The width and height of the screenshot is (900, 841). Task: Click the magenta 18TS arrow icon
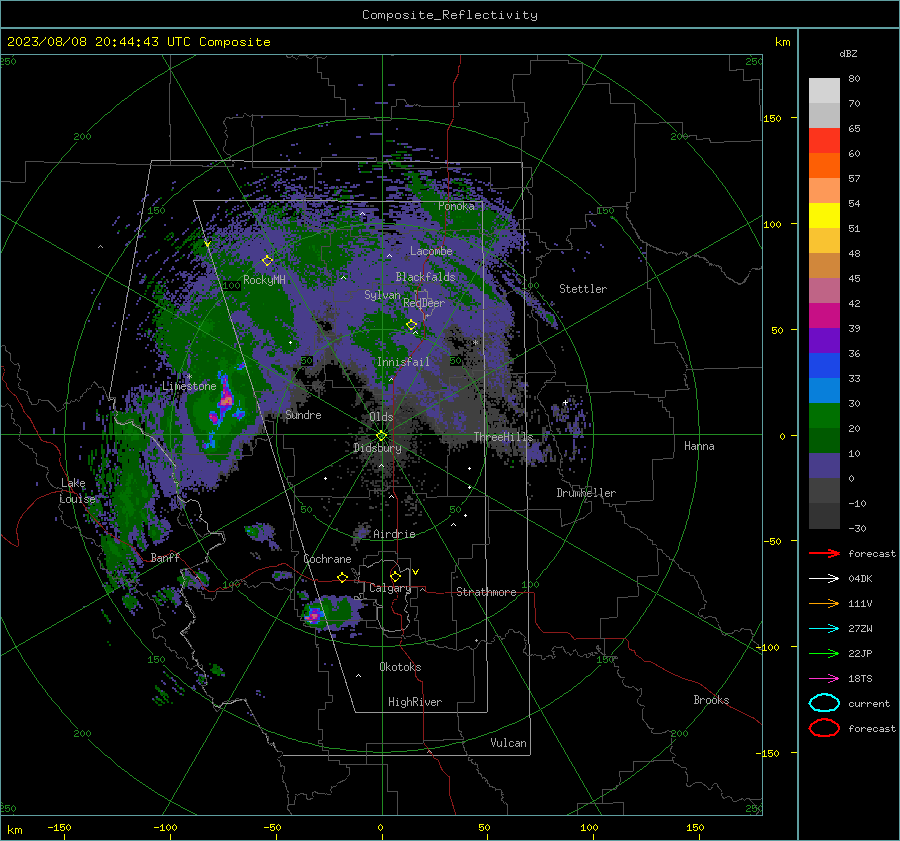[x=824, y=678]
